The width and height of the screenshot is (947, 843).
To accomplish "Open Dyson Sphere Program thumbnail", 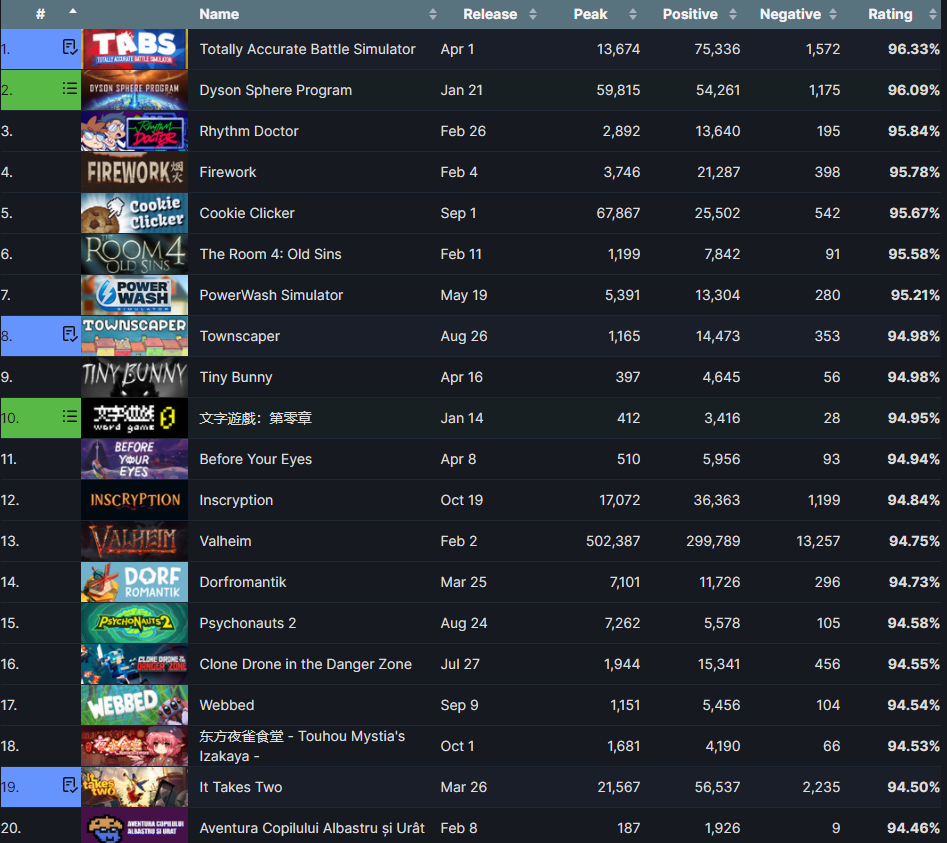I will 134,90.
